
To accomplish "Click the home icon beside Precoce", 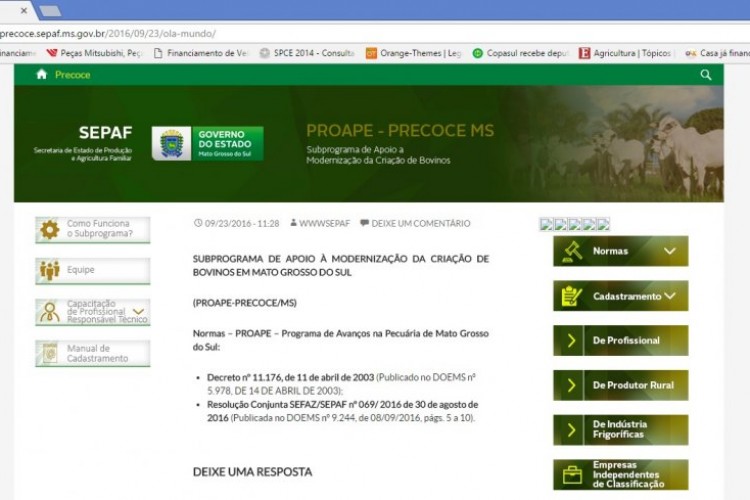I will click(x=42, y=74).
